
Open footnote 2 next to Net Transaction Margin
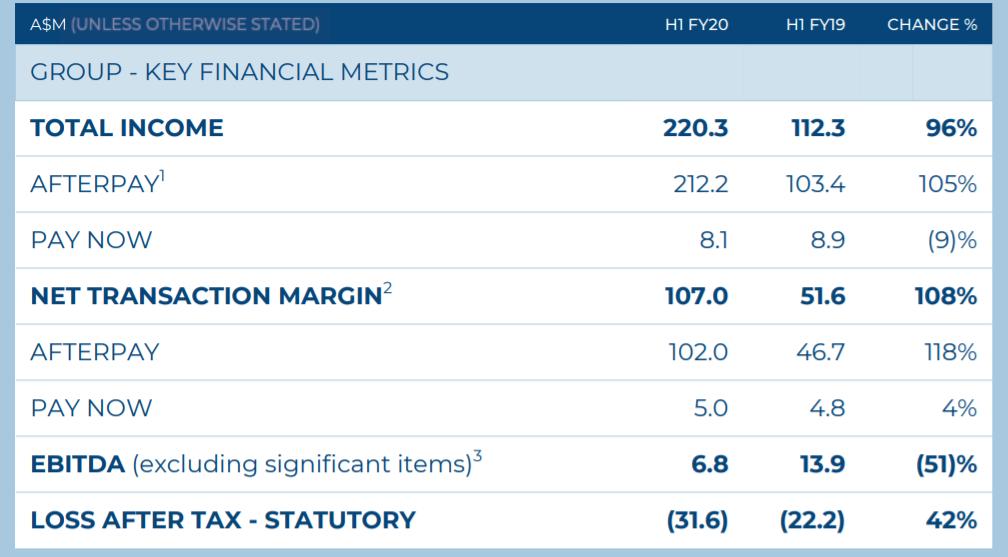[388, 289]
